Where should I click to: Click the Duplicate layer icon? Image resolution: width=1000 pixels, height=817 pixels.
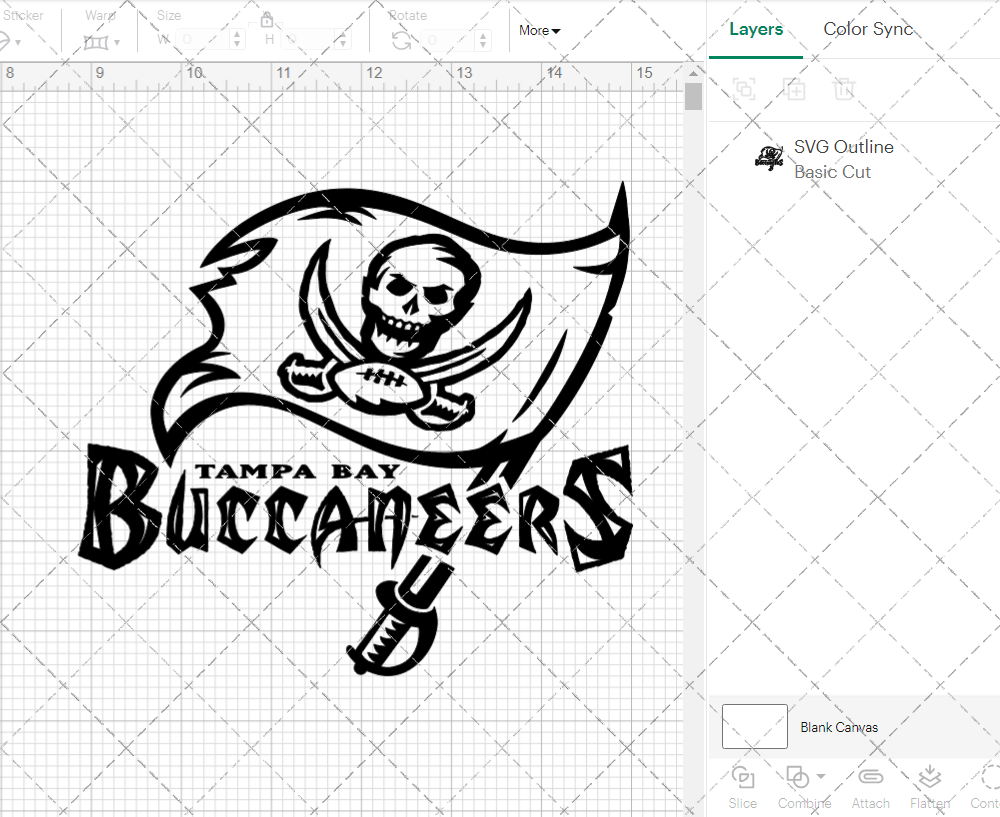coord(795,89)
